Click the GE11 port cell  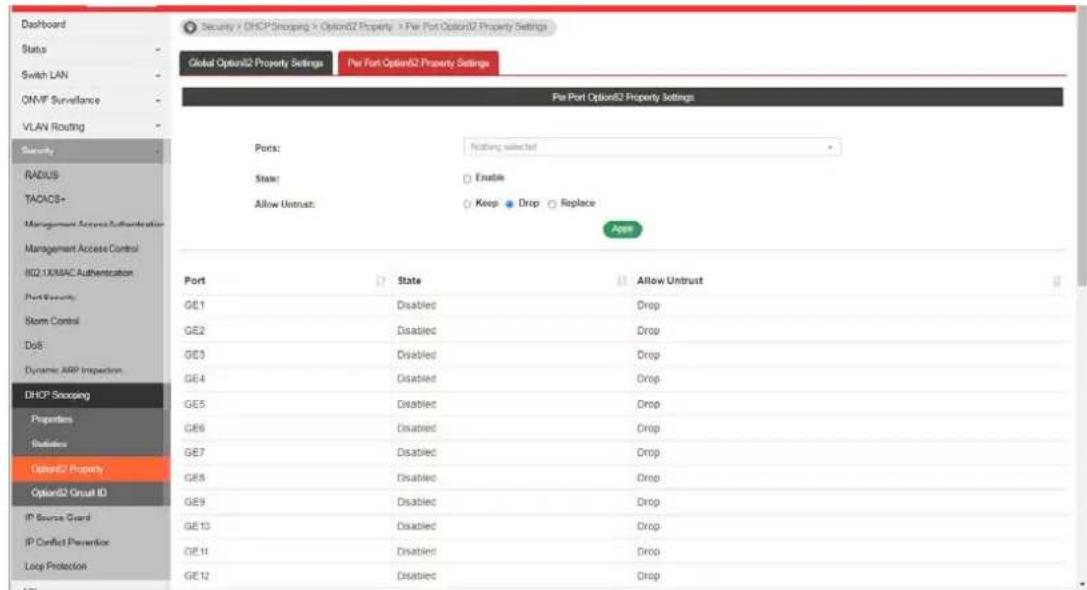click(196, 552)
